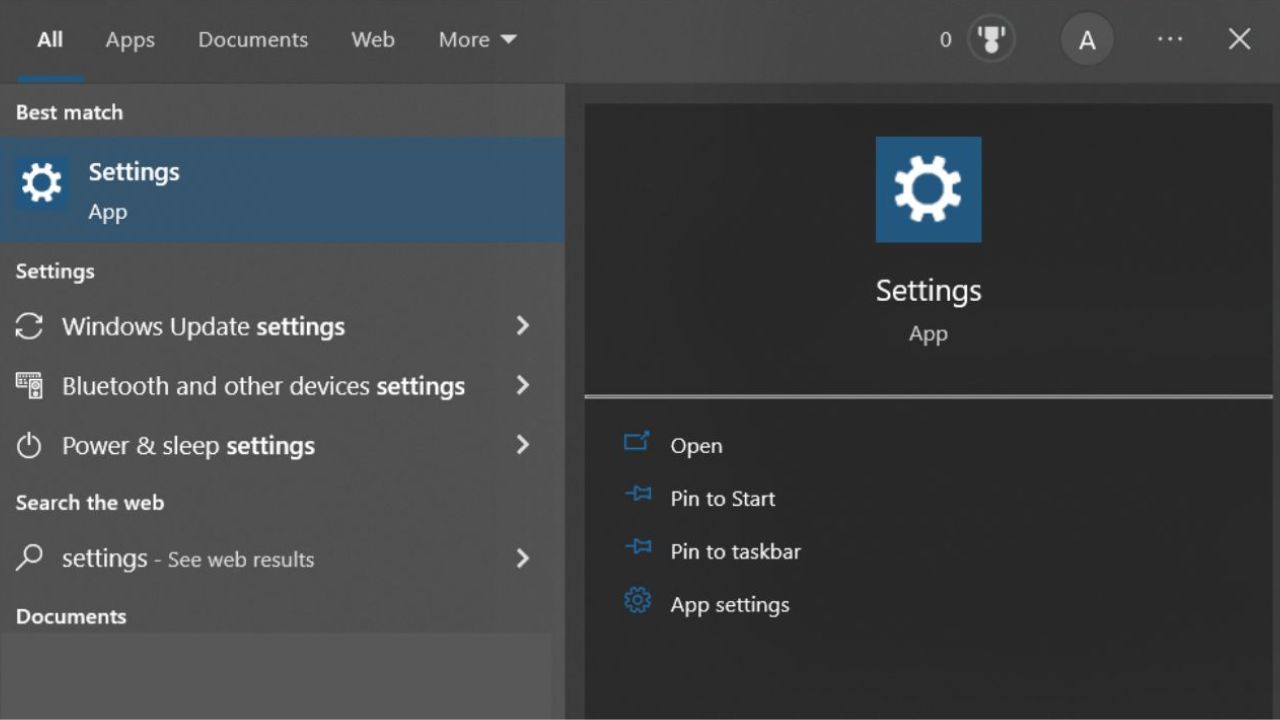Click the Settings gear icon in Best match

(x=41, y=184)
